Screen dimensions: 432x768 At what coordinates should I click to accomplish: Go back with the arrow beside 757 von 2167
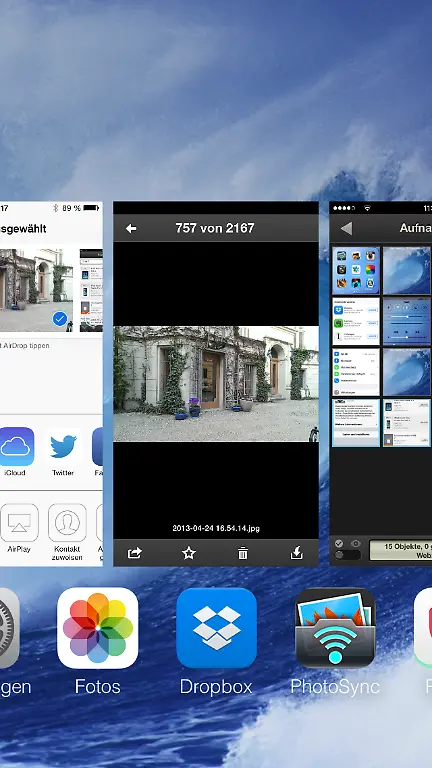pyautogui.click(x=131, y=228)
